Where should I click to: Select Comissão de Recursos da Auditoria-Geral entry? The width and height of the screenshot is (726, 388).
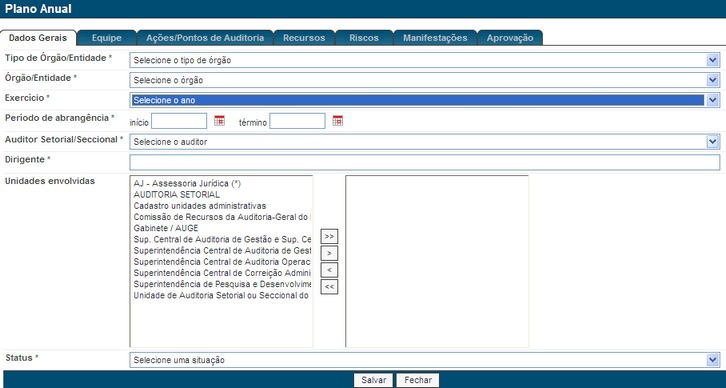click(x=222, y=217)
